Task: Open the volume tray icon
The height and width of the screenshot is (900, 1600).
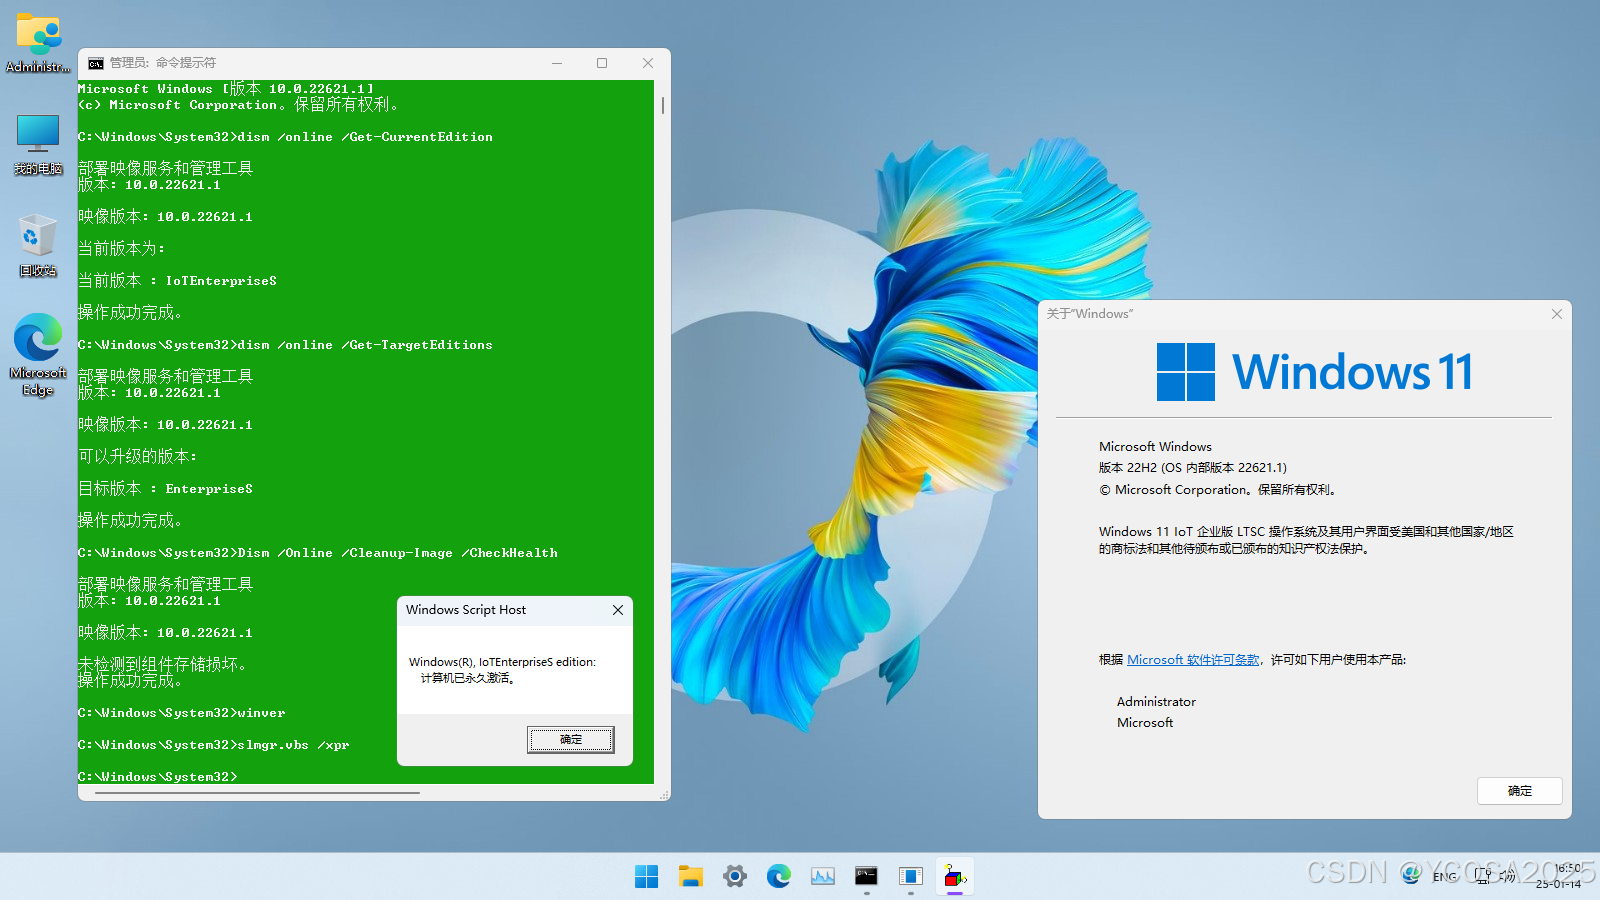Action: [x=1507, y=877]
